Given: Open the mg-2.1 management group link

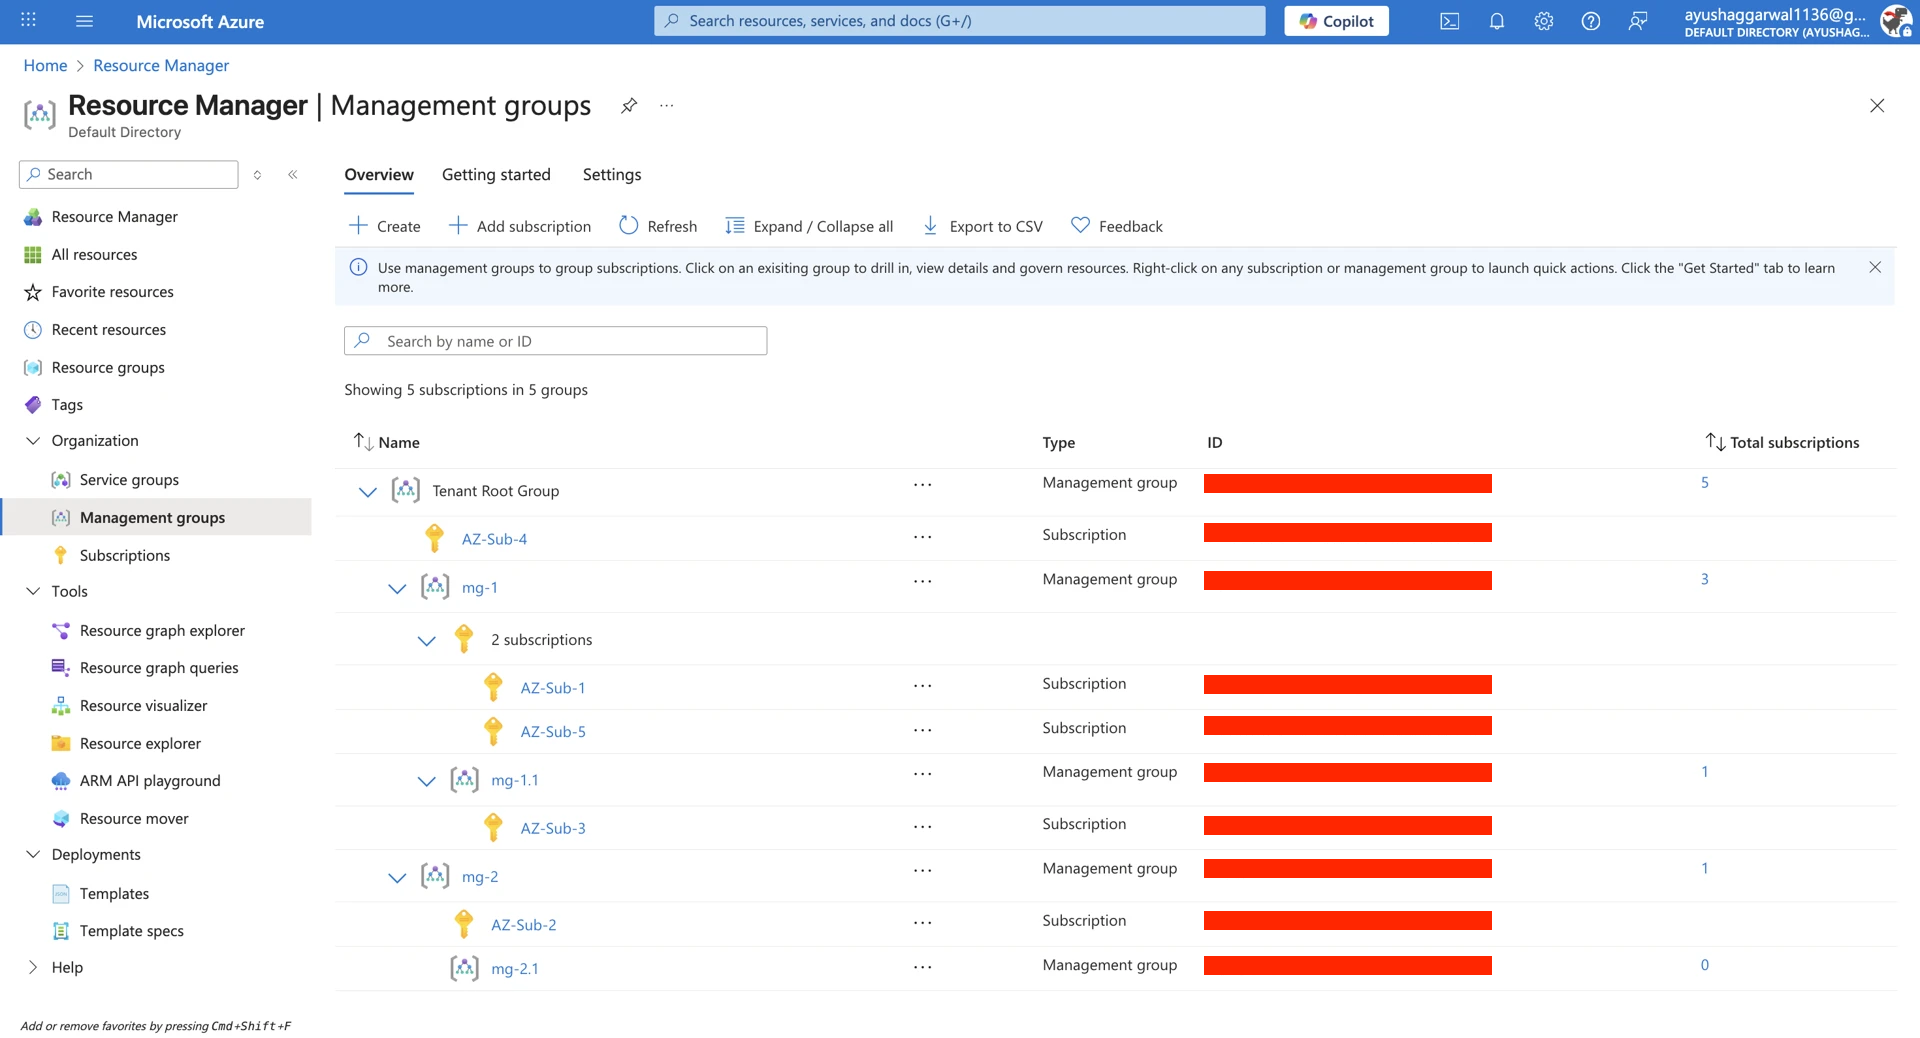Looking at the screenshot, I should 514,968.
